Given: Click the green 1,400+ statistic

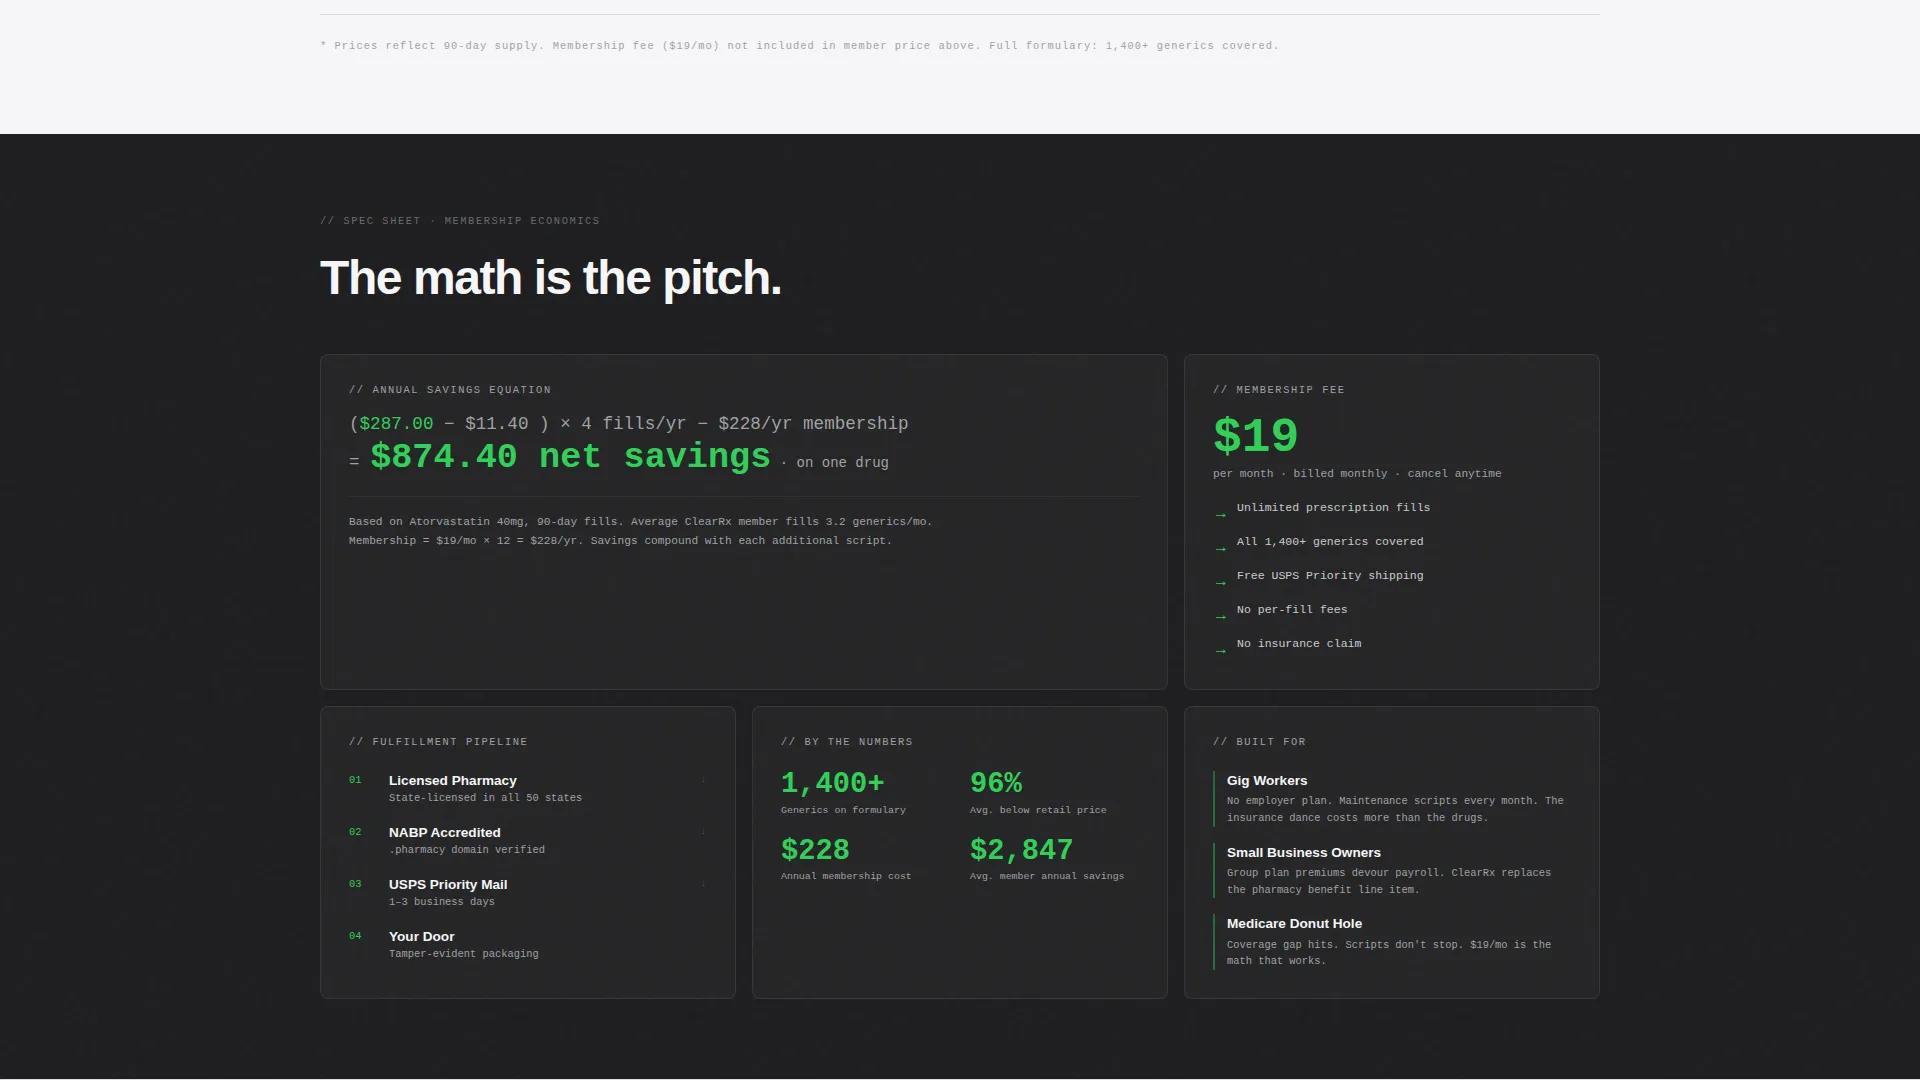Looking at the screenshot, I should pyautogui.click(x=833, y=783).
